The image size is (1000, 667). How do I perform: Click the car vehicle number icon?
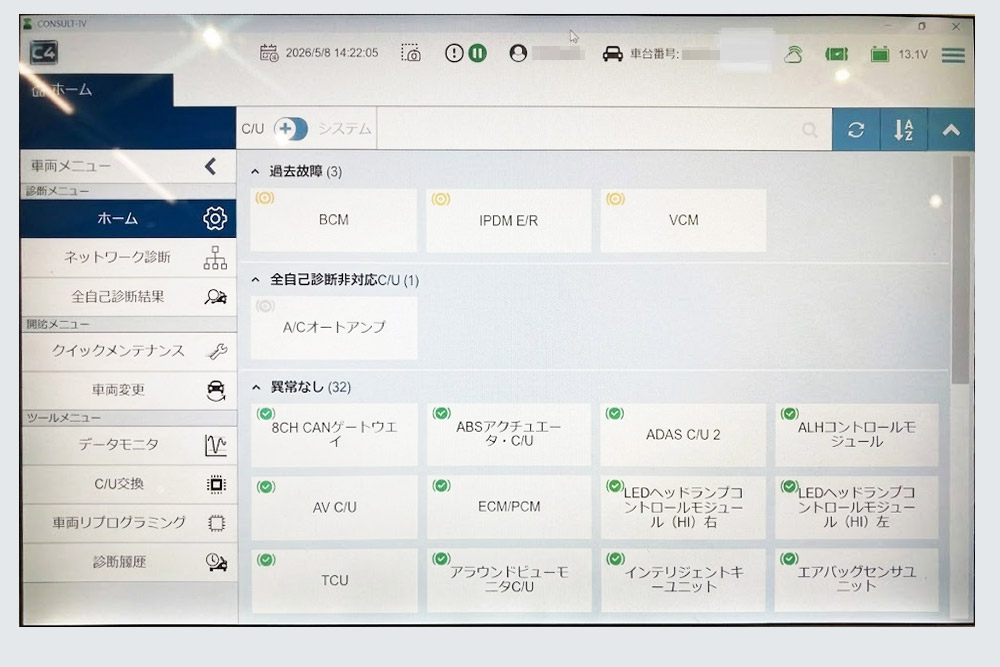tap(612, 54)
